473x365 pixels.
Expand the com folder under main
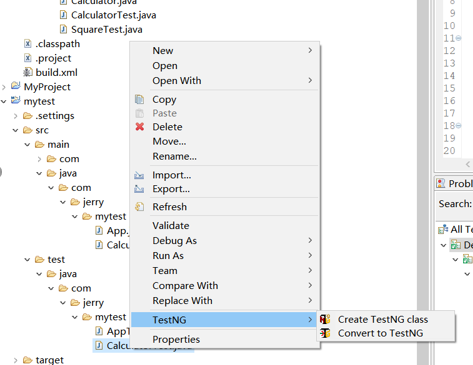(x=39, y=159)
